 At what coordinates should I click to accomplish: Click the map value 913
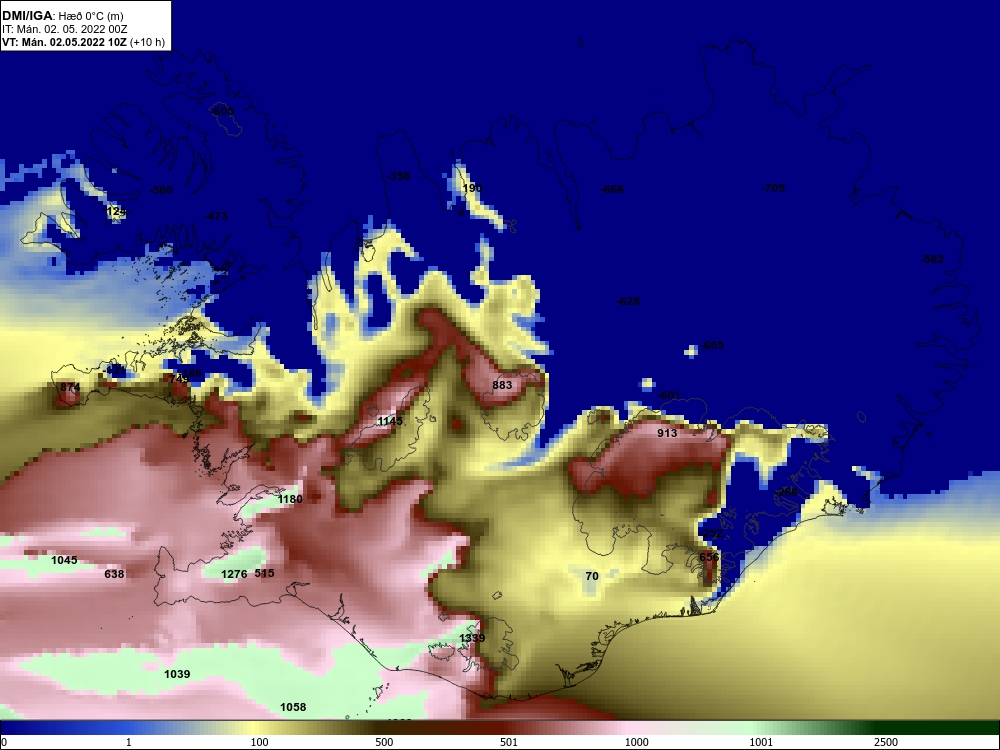point(667,433)
